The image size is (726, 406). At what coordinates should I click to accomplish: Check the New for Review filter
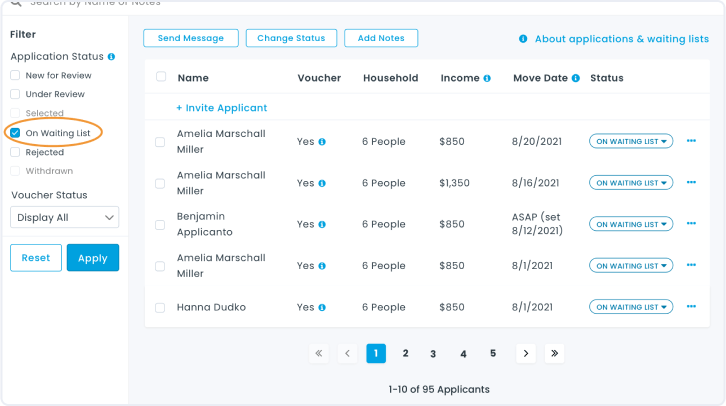click(15, 75)
